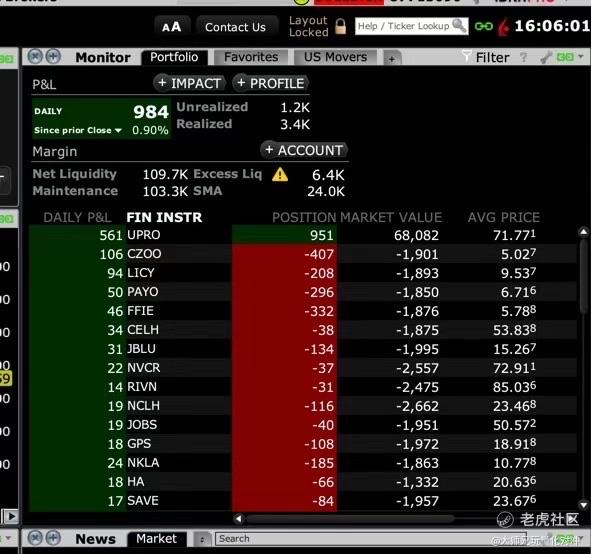Click the Contact Us button
The height and width of the screenshot is (554, 591).
point(235,27)
